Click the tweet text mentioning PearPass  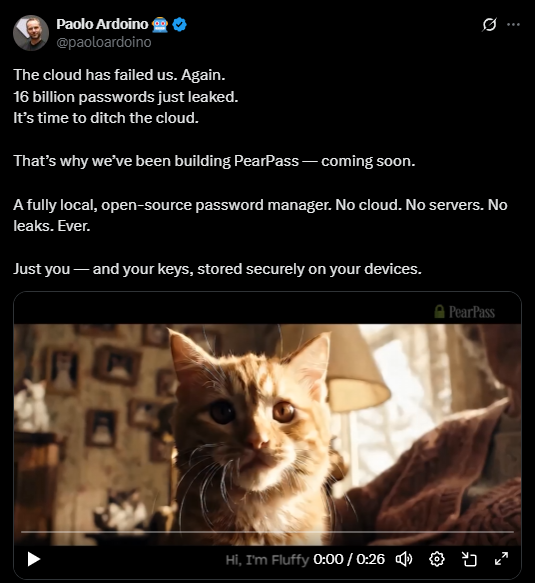[x=214, y=161]
